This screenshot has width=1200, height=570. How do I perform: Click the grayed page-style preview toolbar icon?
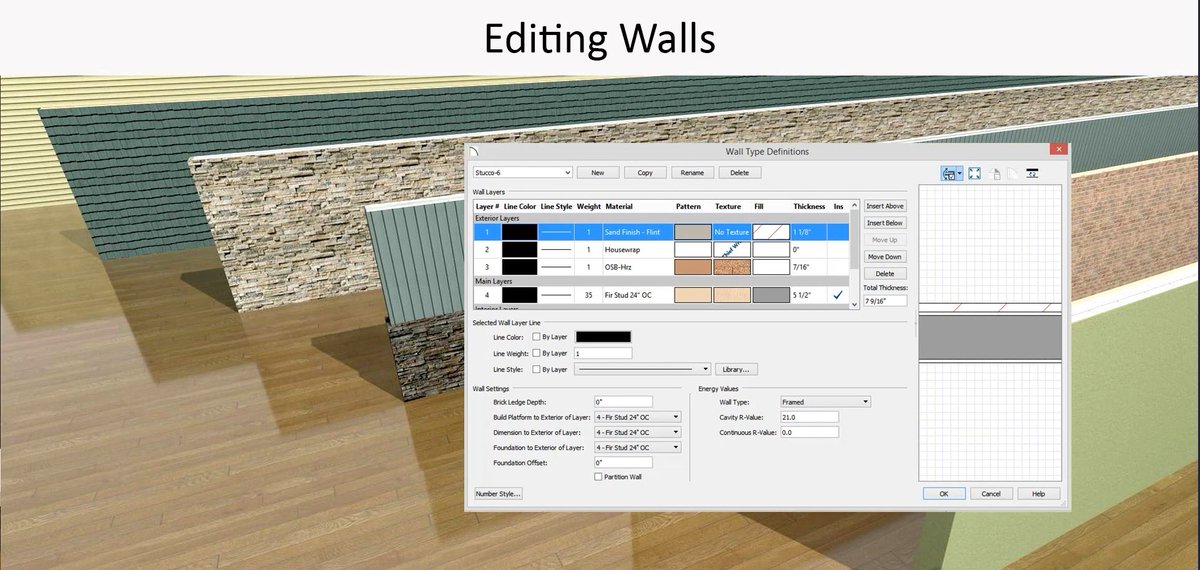click(x=1011, y=173)
